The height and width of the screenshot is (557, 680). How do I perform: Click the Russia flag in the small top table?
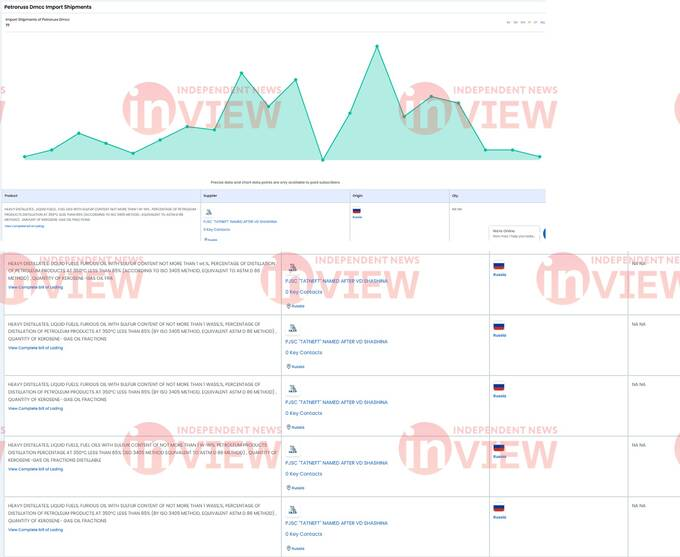coord(356,211)
